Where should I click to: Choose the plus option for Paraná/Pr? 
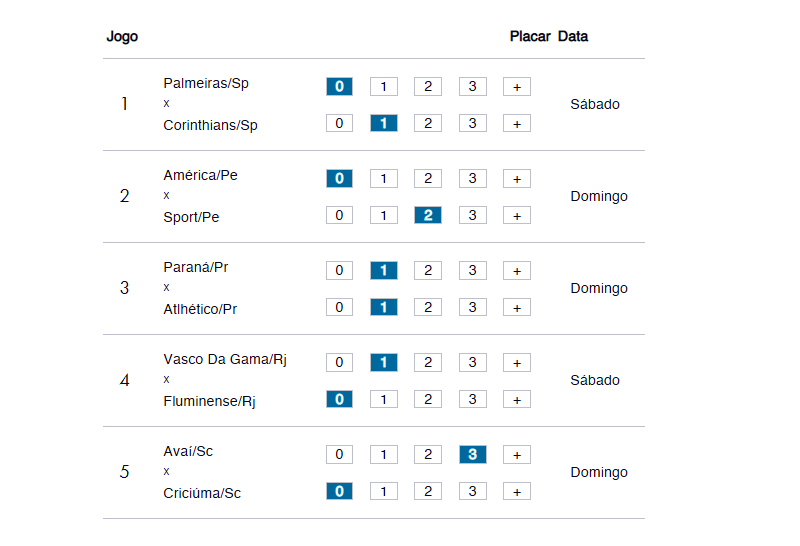pos(517,270)
